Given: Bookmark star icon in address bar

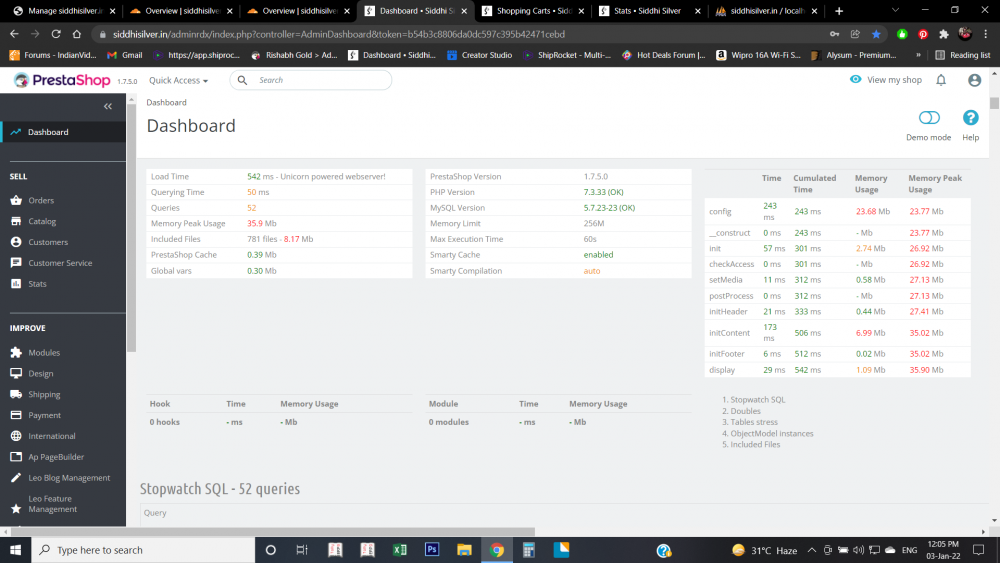Looking at the screenshot, I should pyautogui.click(x=876, y=34).
